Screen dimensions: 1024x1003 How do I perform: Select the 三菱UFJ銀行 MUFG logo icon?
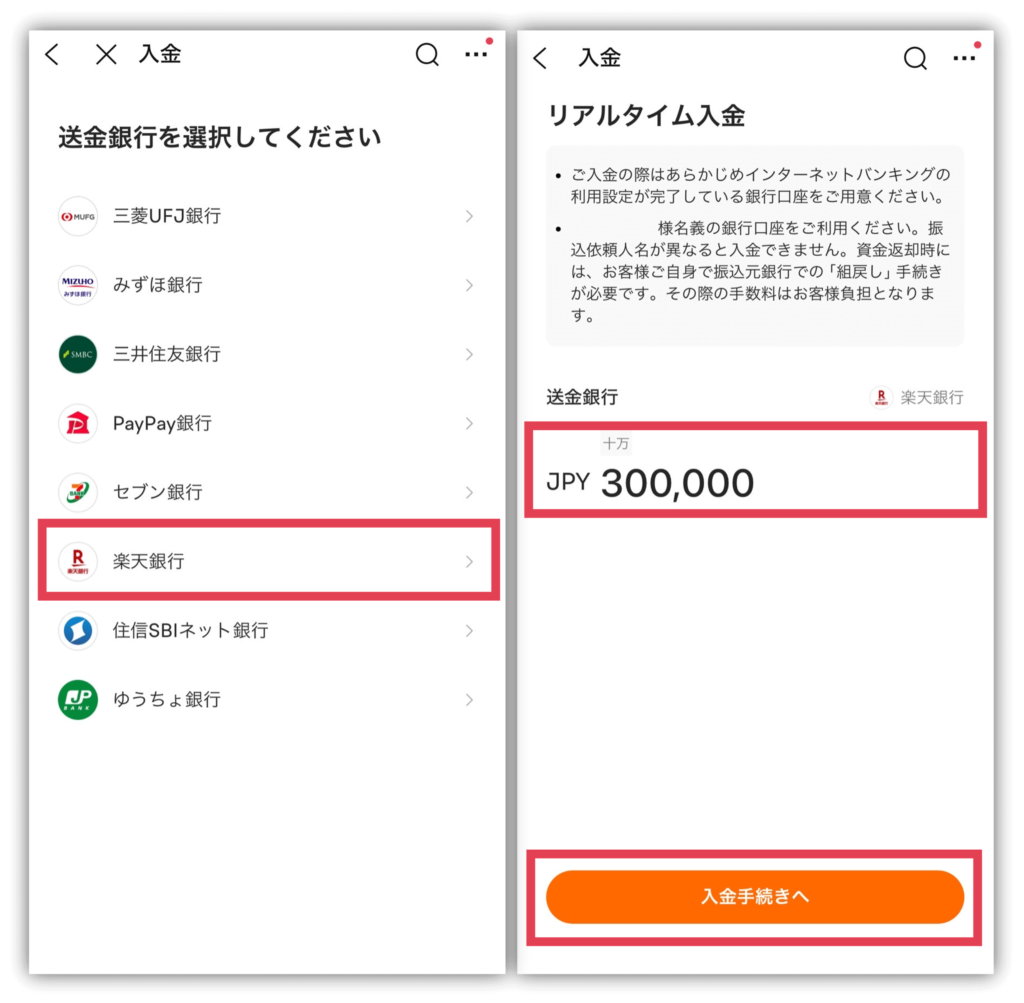pos(78,216)
